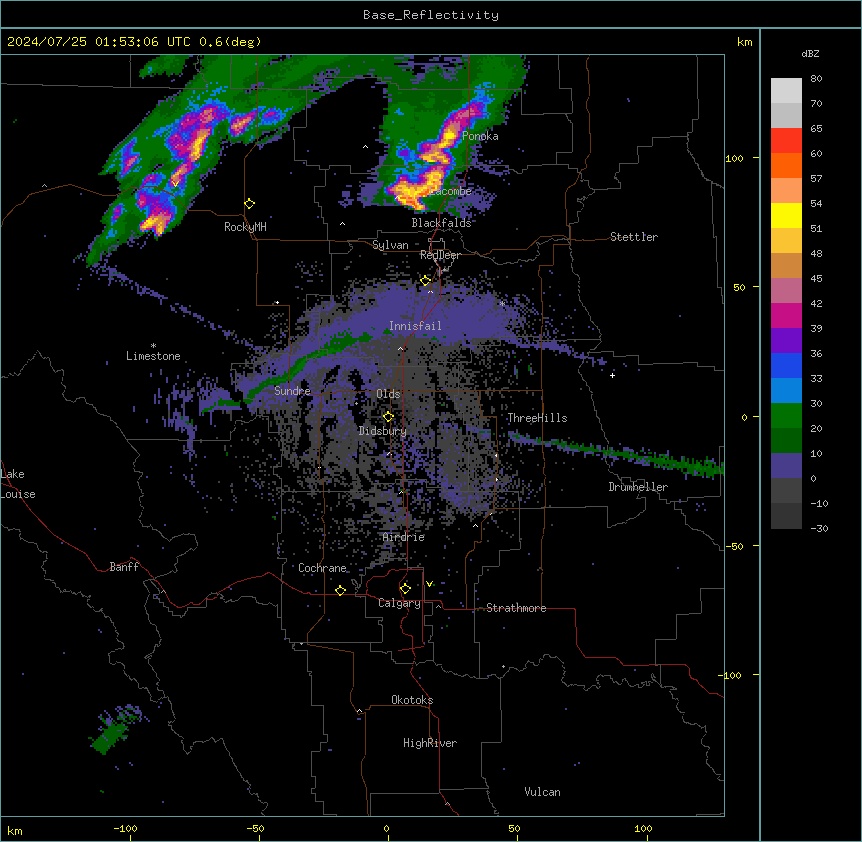
Task: Click the Vulcan city label
Action: [543, 792]
